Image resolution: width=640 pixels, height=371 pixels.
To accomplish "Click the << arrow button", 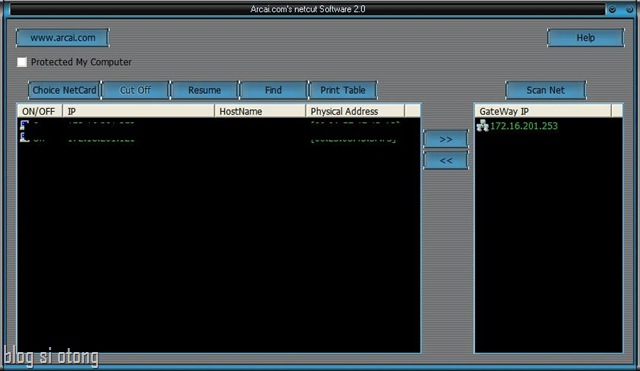I will click(446, 160).
